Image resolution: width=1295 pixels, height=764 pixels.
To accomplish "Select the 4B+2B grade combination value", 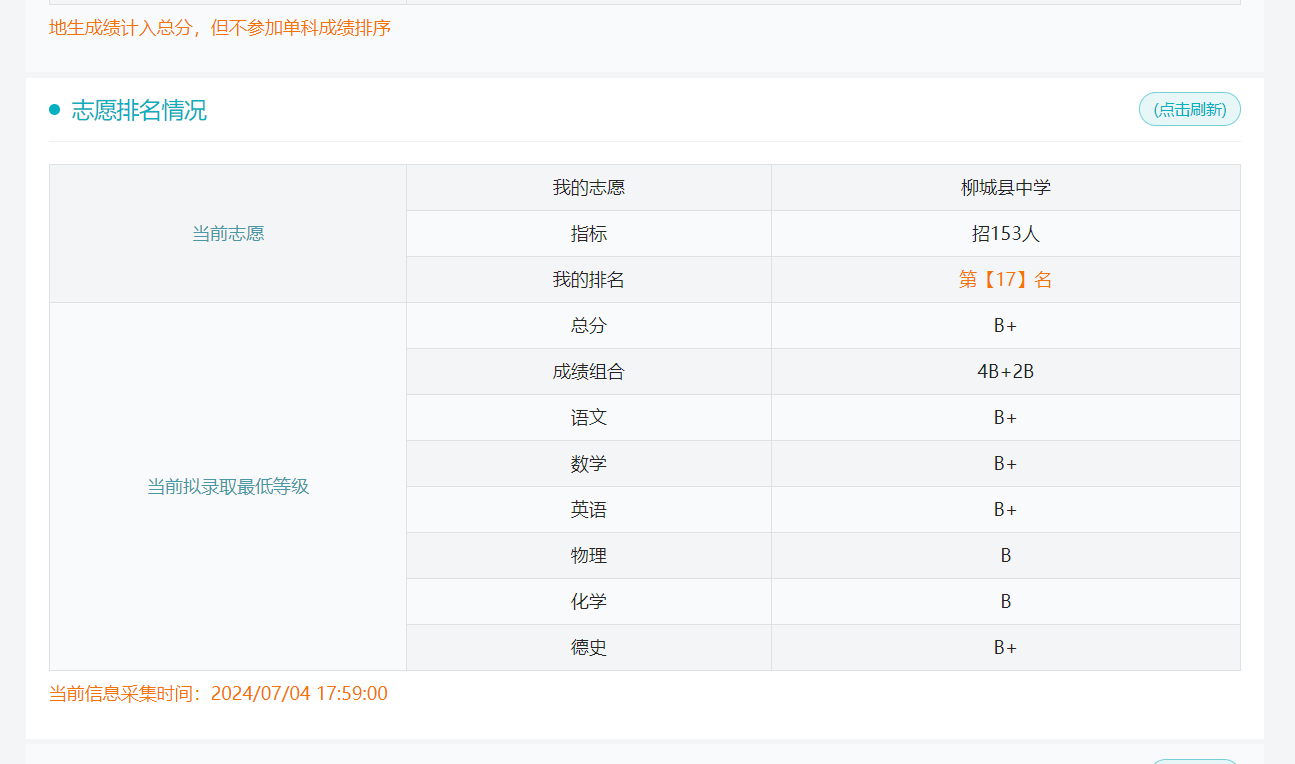I will [1005, 372].
